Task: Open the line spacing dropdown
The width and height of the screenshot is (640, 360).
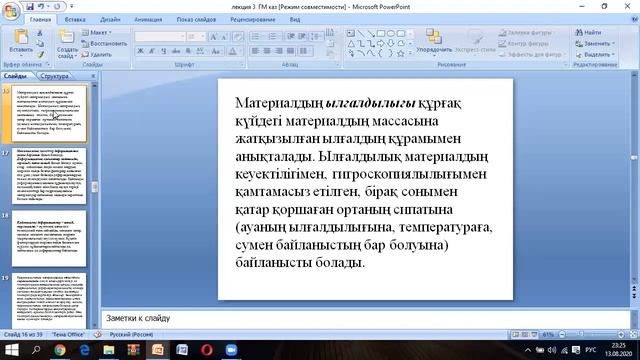Action: [x=316, y=37]
